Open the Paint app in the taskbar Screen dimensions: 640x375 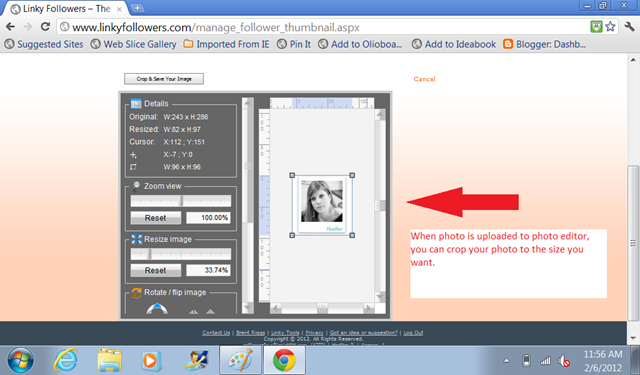[x=240, y=360]
